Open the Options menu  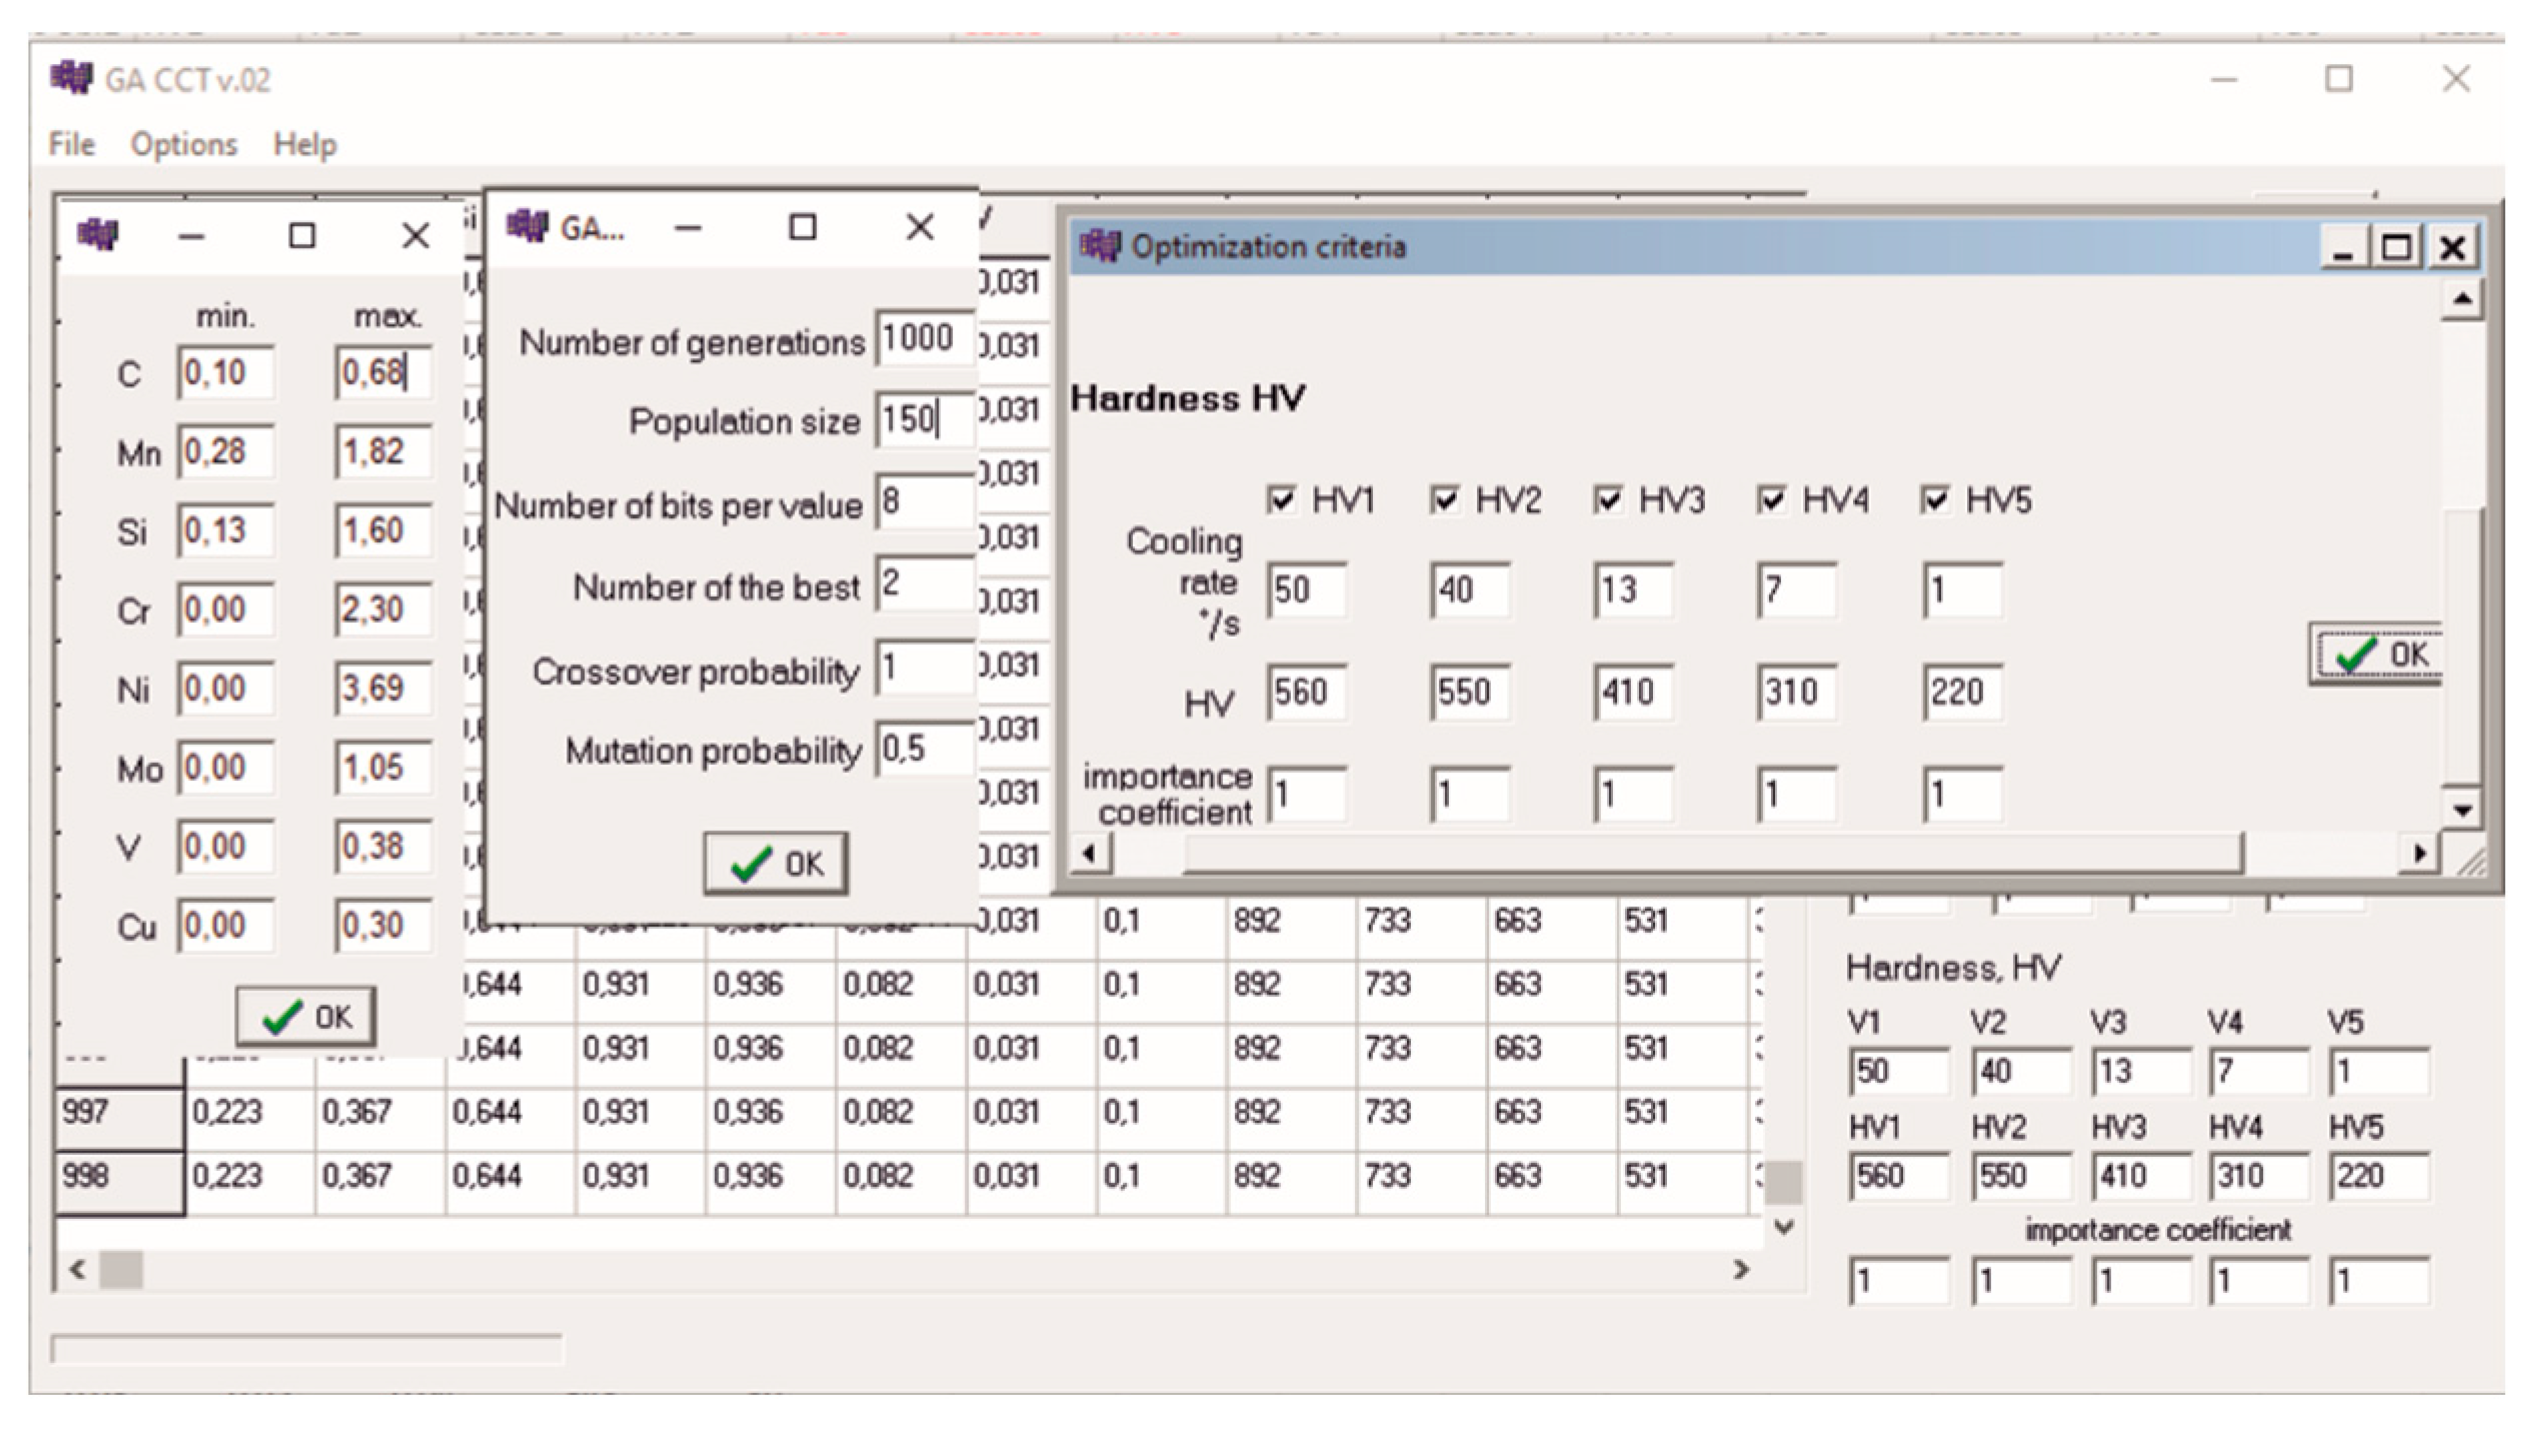[183, 144]
